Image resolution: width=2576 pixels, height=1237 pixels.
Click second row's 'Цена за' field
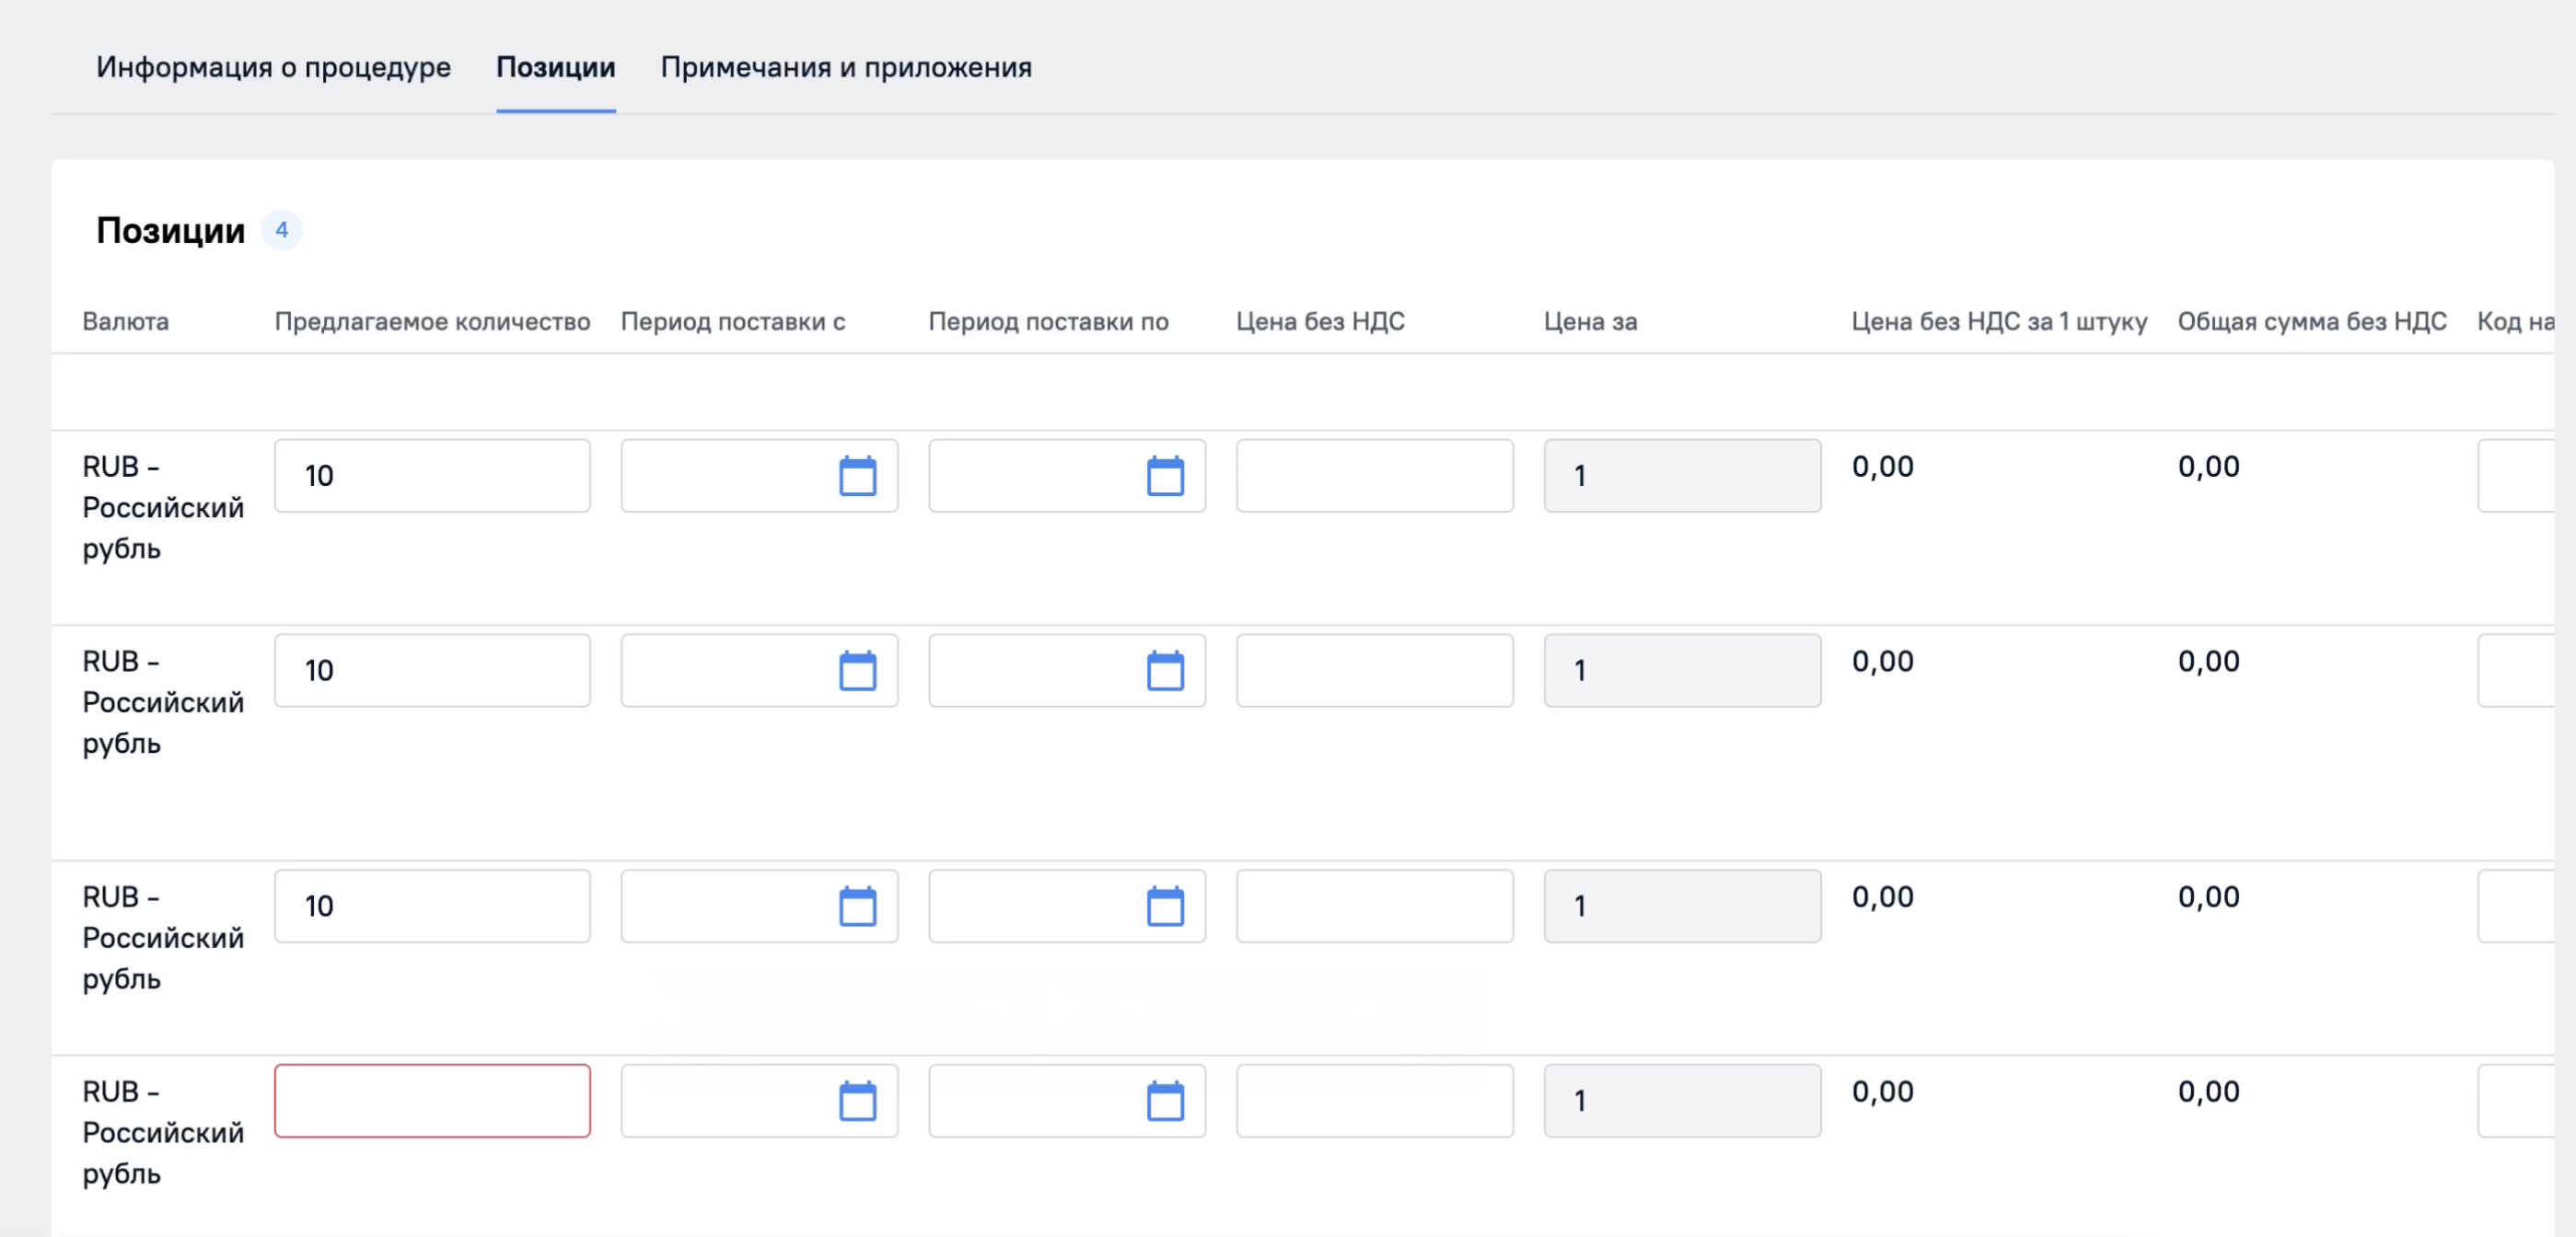click(x=1681, y=671)
